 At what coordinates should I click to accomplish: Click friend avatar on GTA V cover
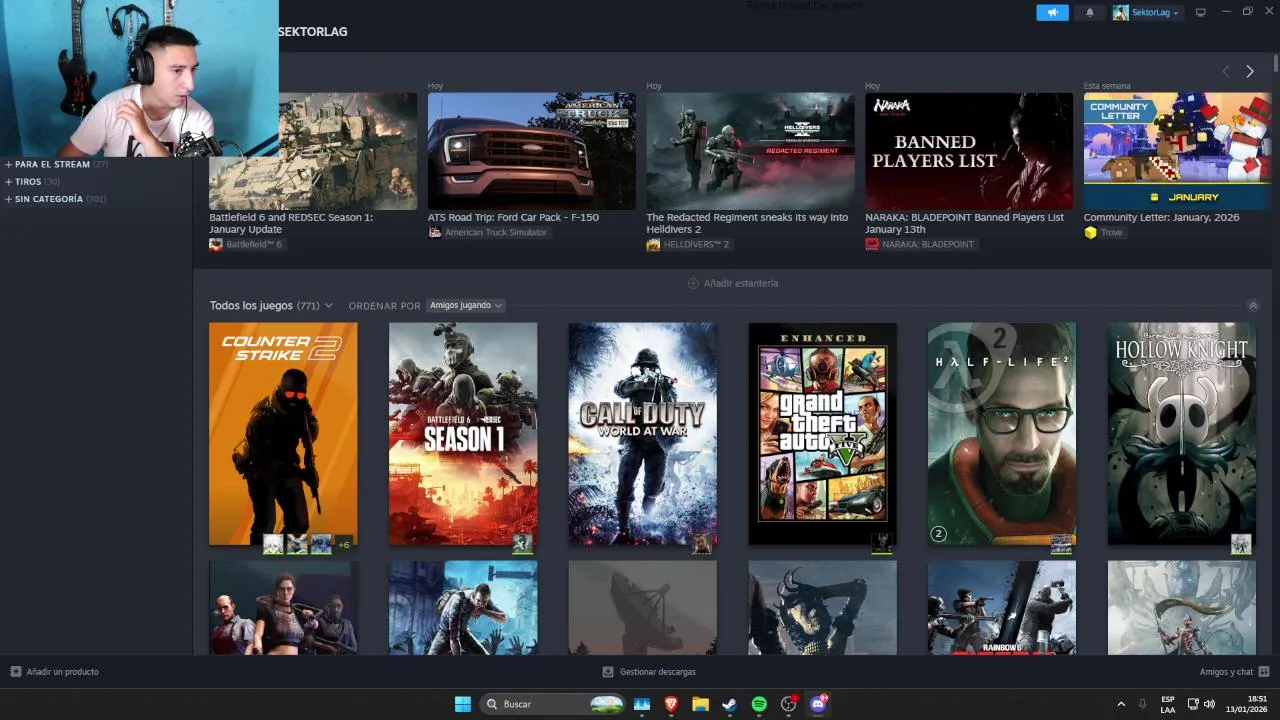882,544
